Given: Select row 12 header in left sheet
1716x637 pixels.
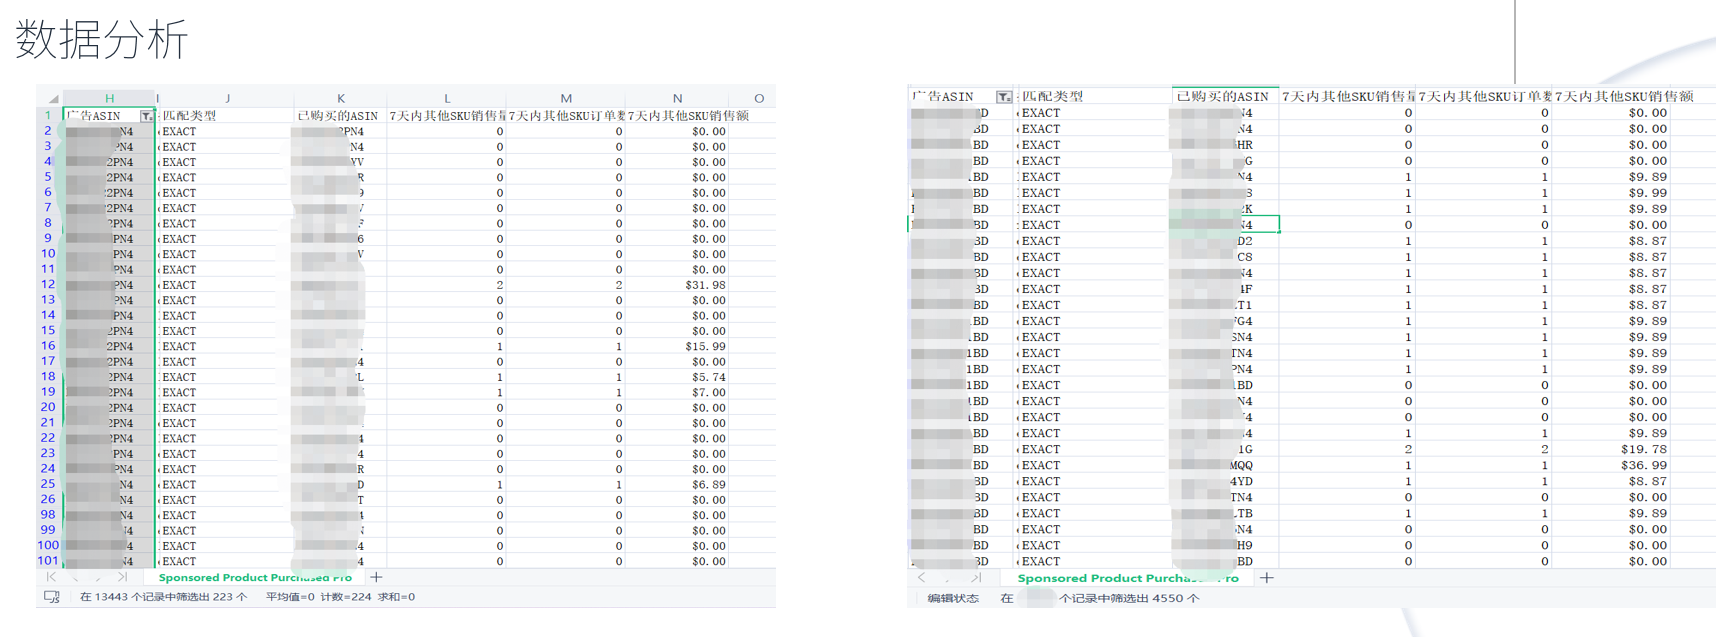Looking at the screenshot, I should (48, 285).
